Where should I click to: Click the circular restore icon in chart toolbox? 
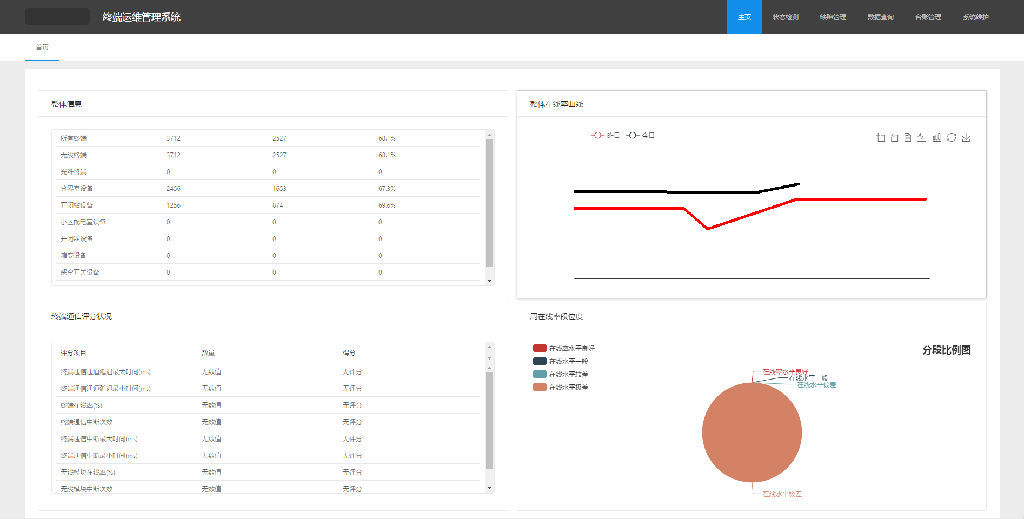point(952,137)
